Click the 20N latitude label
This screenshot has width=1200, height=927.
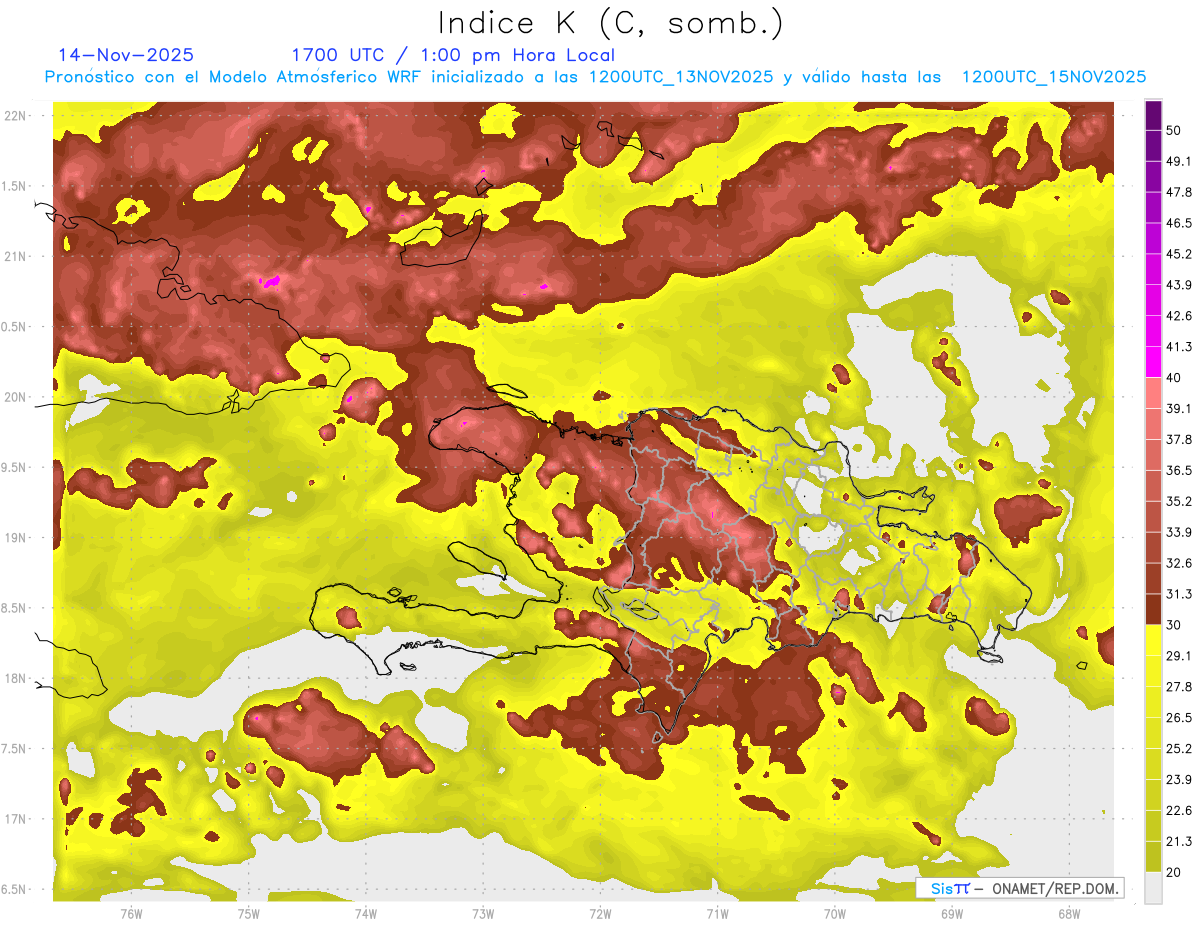click(16, 397)
